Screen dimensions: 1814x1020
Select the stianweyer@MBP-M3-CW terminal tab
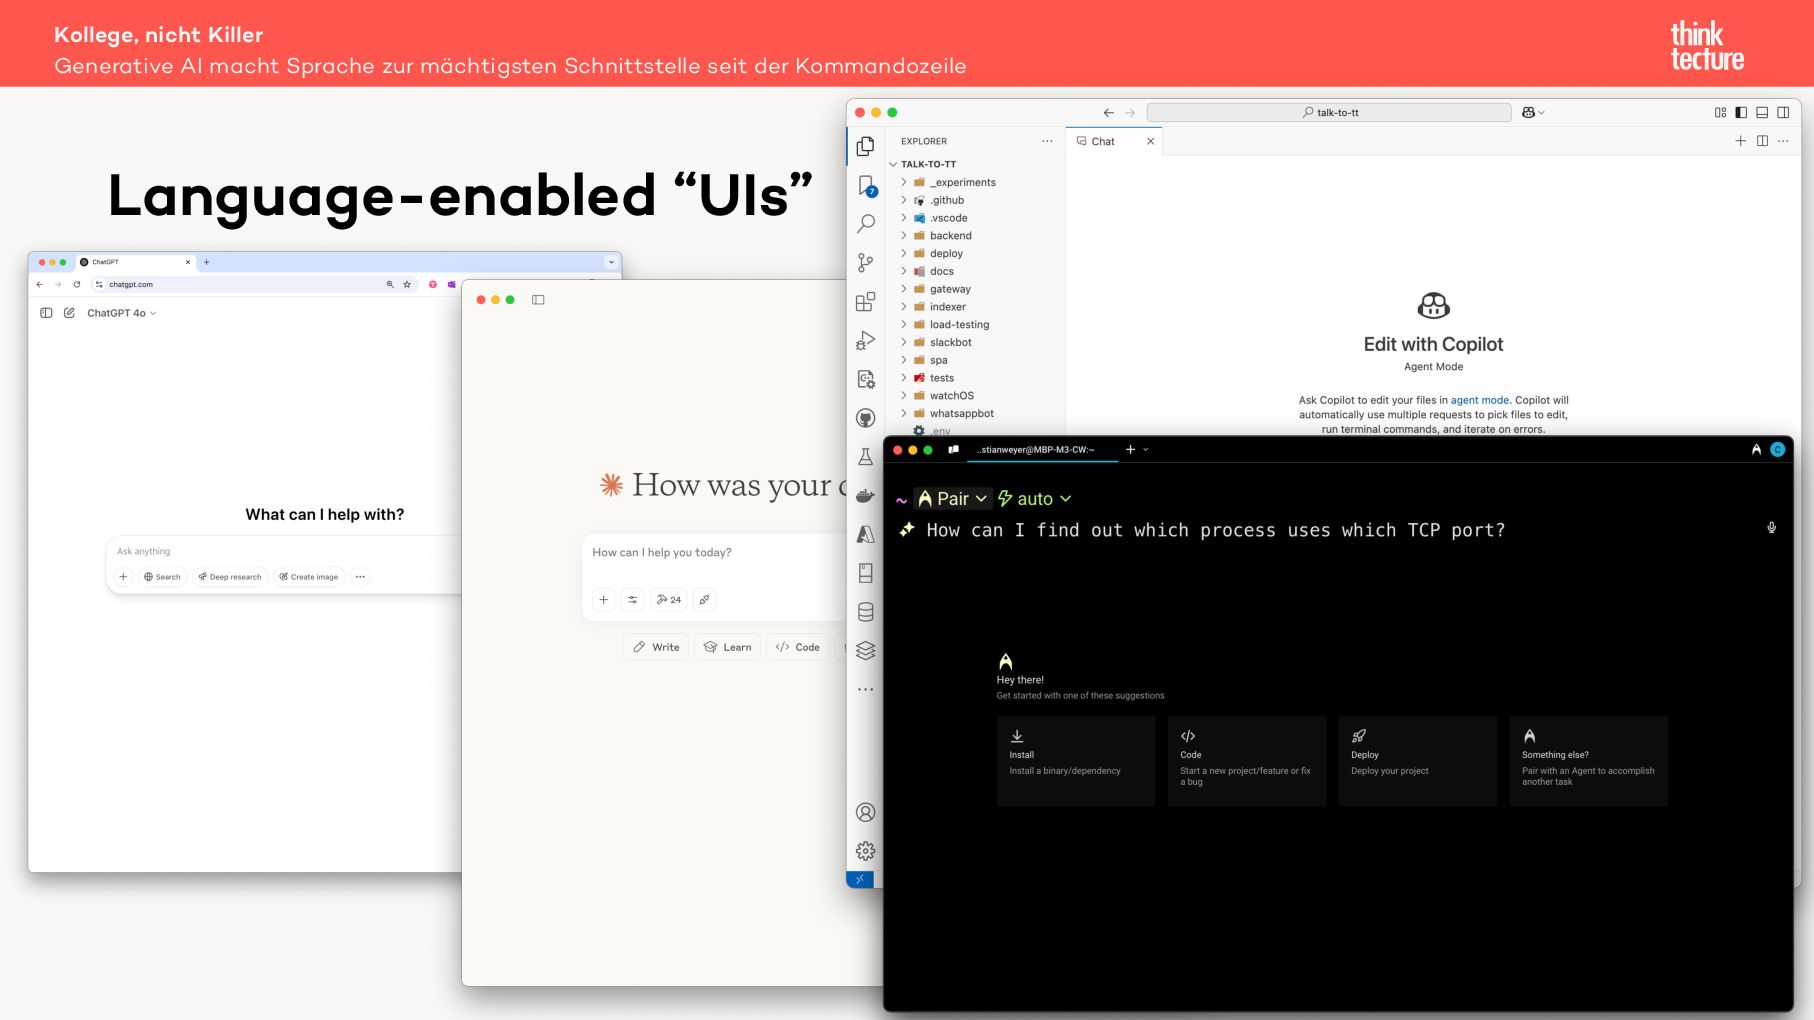(1035, 450)
